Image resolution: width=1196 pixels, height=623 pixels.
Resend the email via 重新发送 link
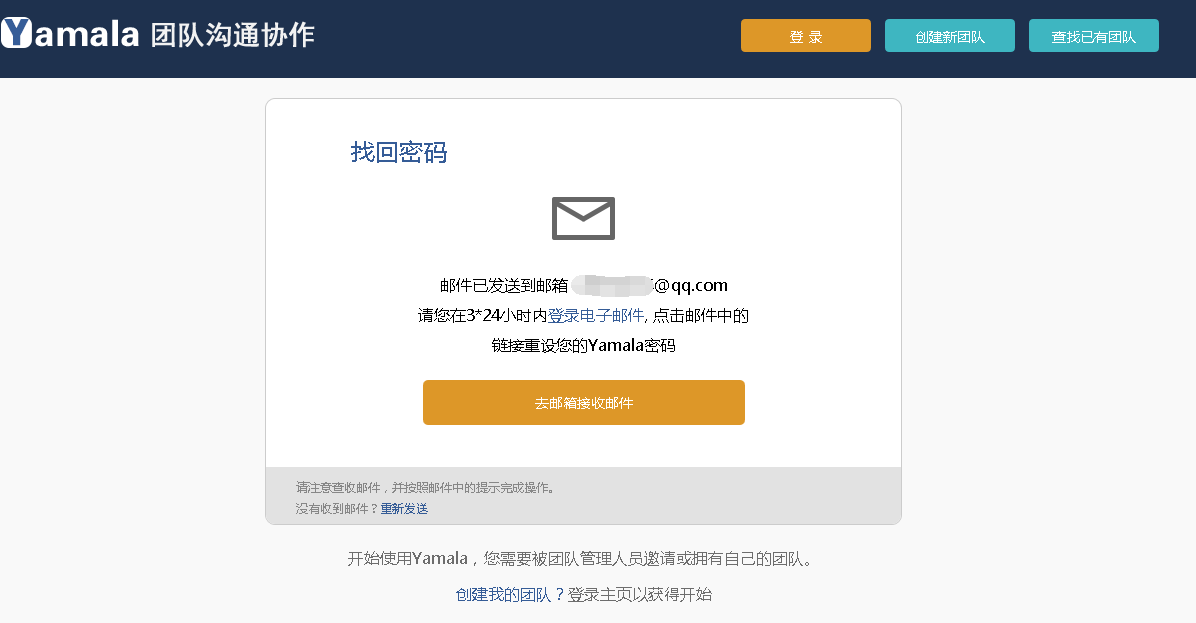(x=404, y=509)
